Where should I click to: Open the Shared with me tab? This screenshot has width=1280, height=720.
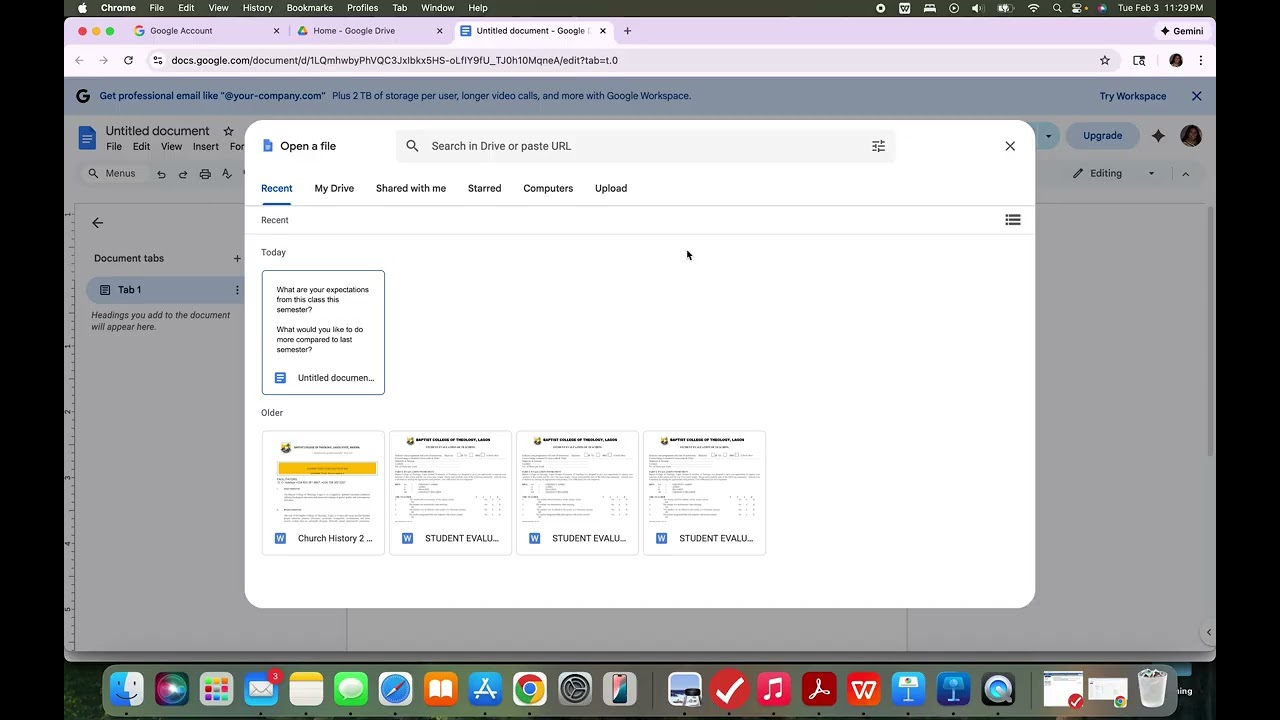coord(411,188)
